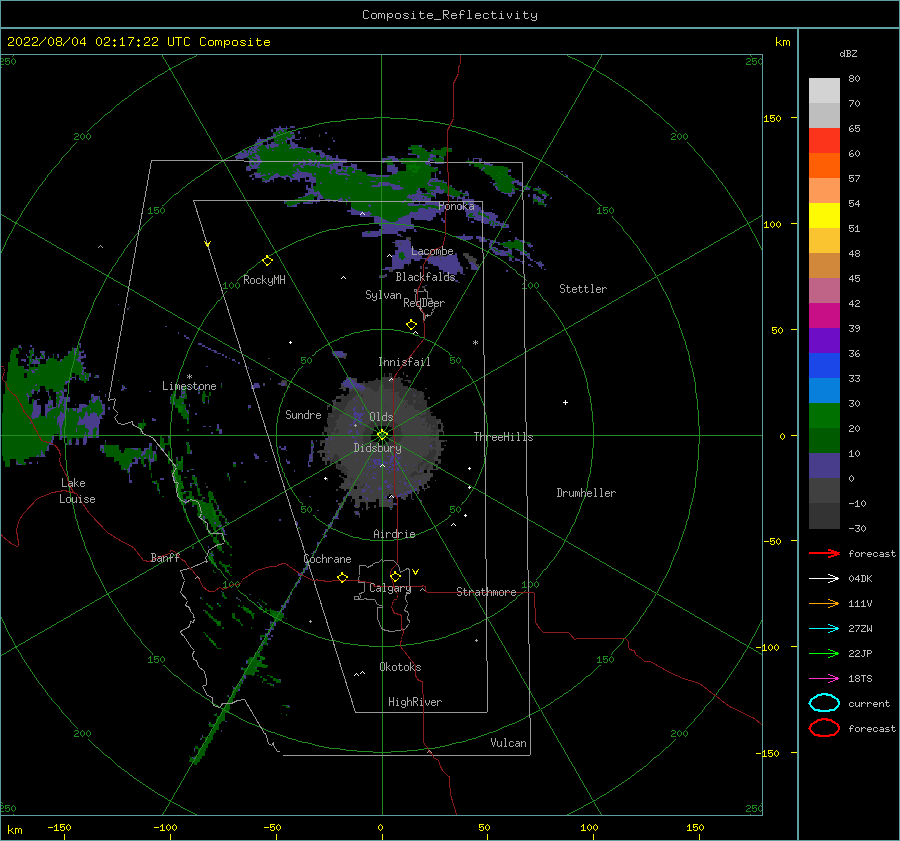900x841 pixels.
Task: Select the blue 33-36 dBZ color band
Action: pos(824,365)
